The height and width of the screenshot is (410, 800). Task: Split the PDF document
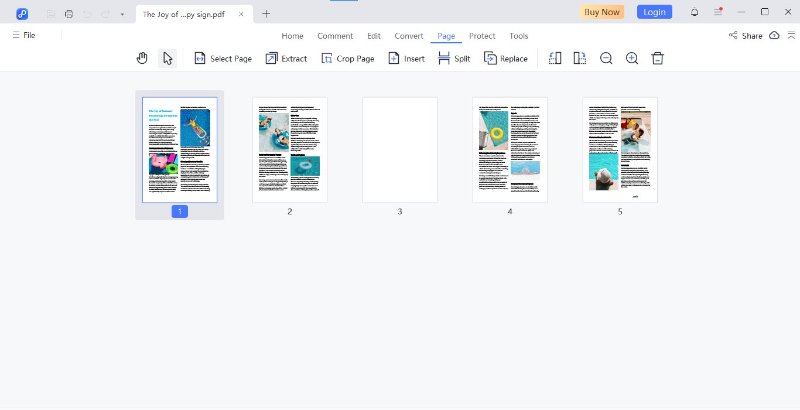click(454, 59)
